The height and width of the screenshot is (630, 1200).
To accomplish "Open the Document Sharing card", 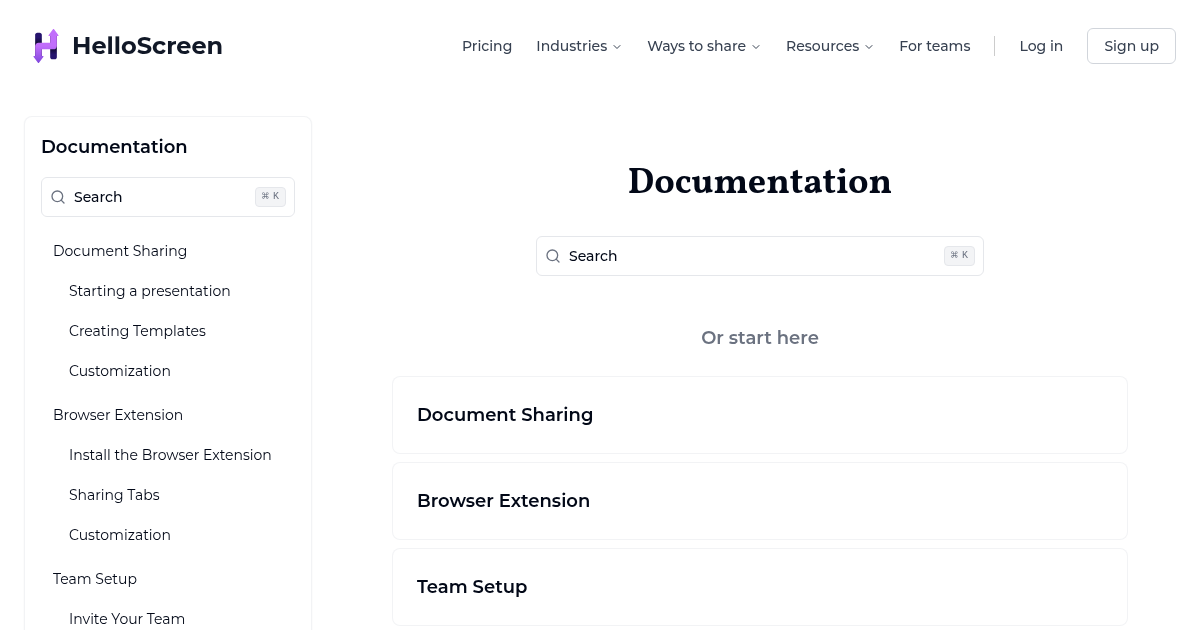I will tap(760, 415).
